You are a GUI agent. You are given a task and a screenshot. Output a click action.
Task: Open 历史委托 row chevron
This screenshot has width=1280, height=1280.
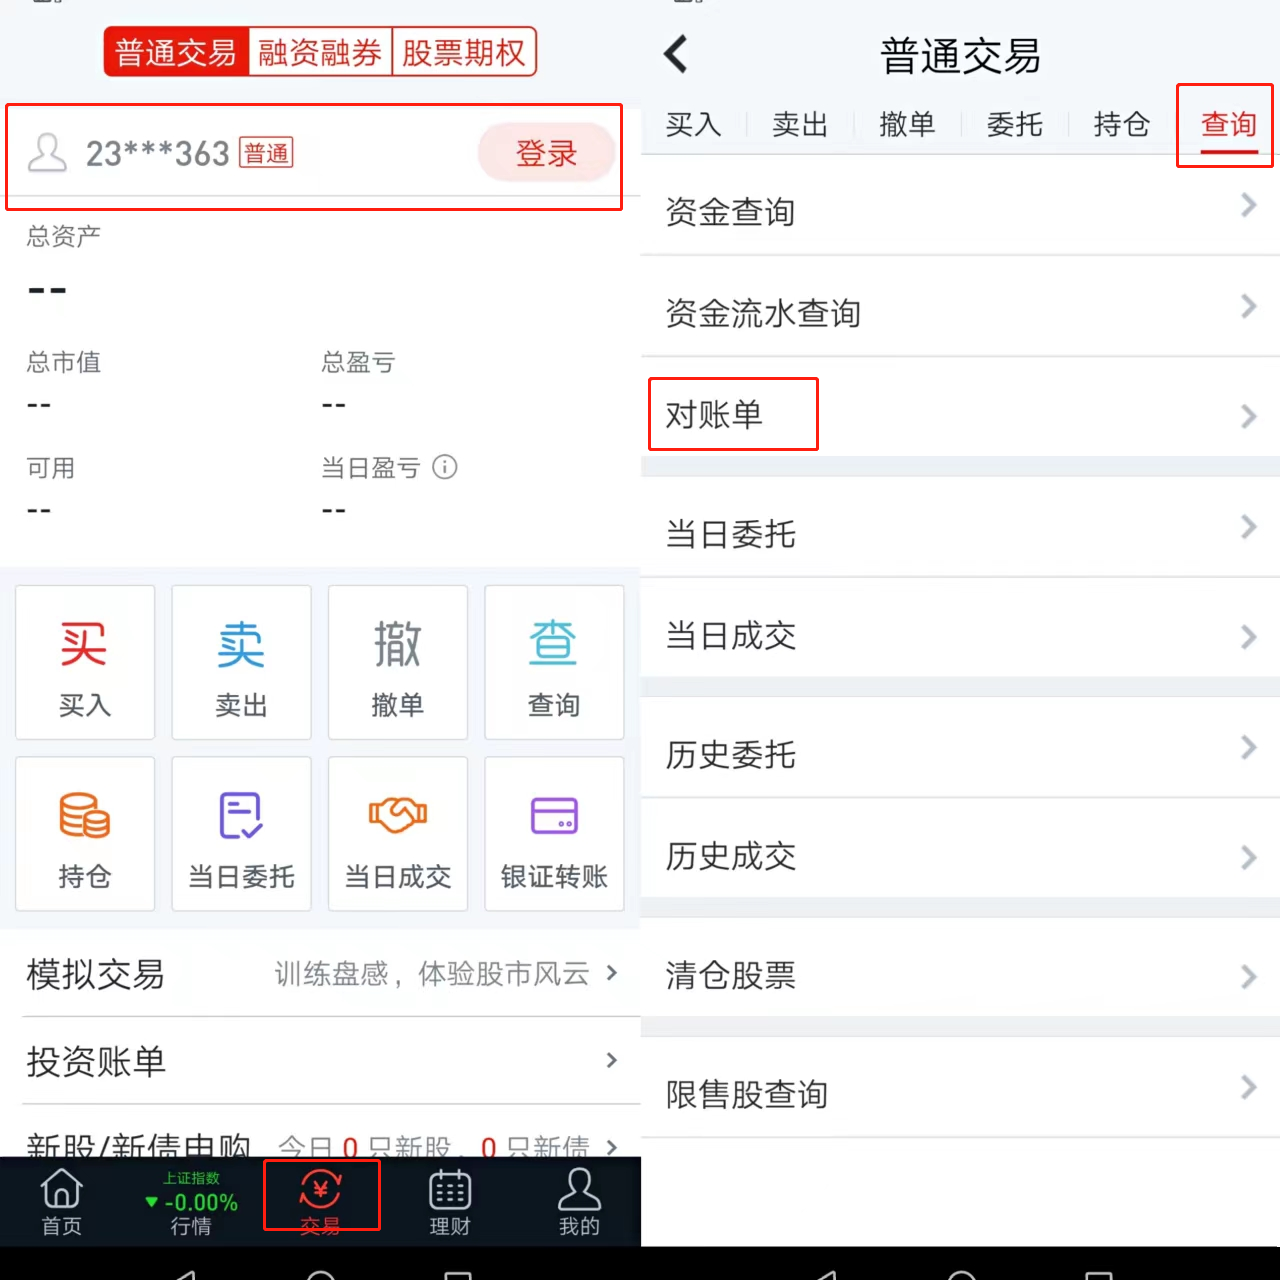point(1248,747)
